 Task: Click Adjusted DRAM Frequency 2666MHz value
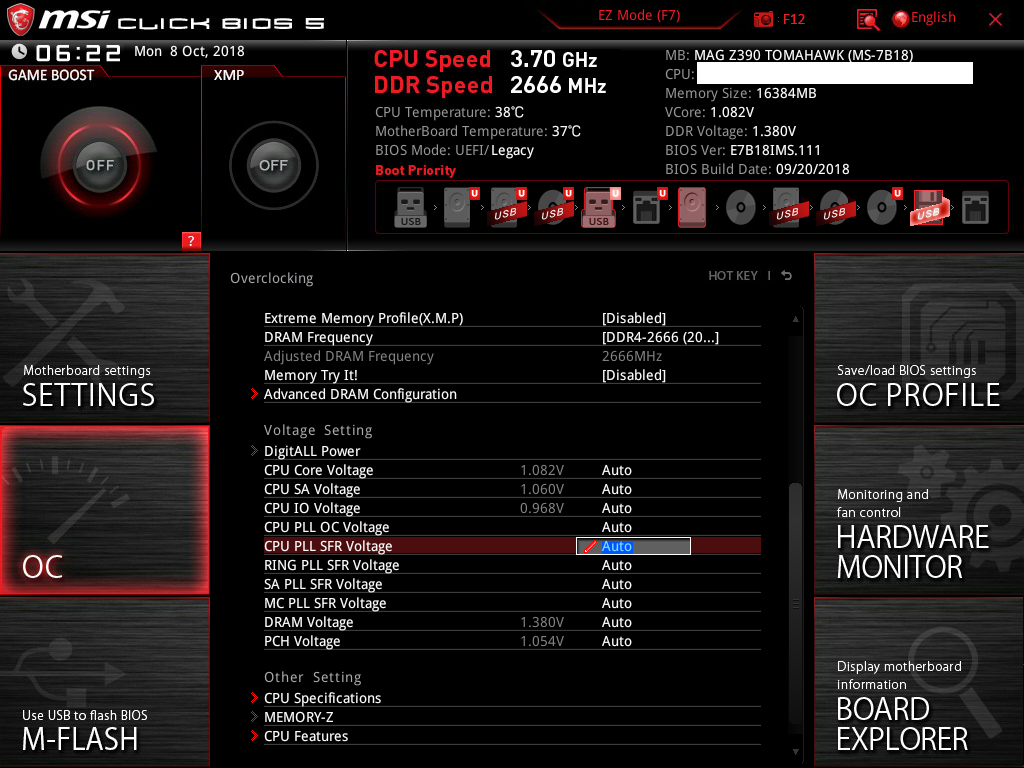[x=632, y=356]
